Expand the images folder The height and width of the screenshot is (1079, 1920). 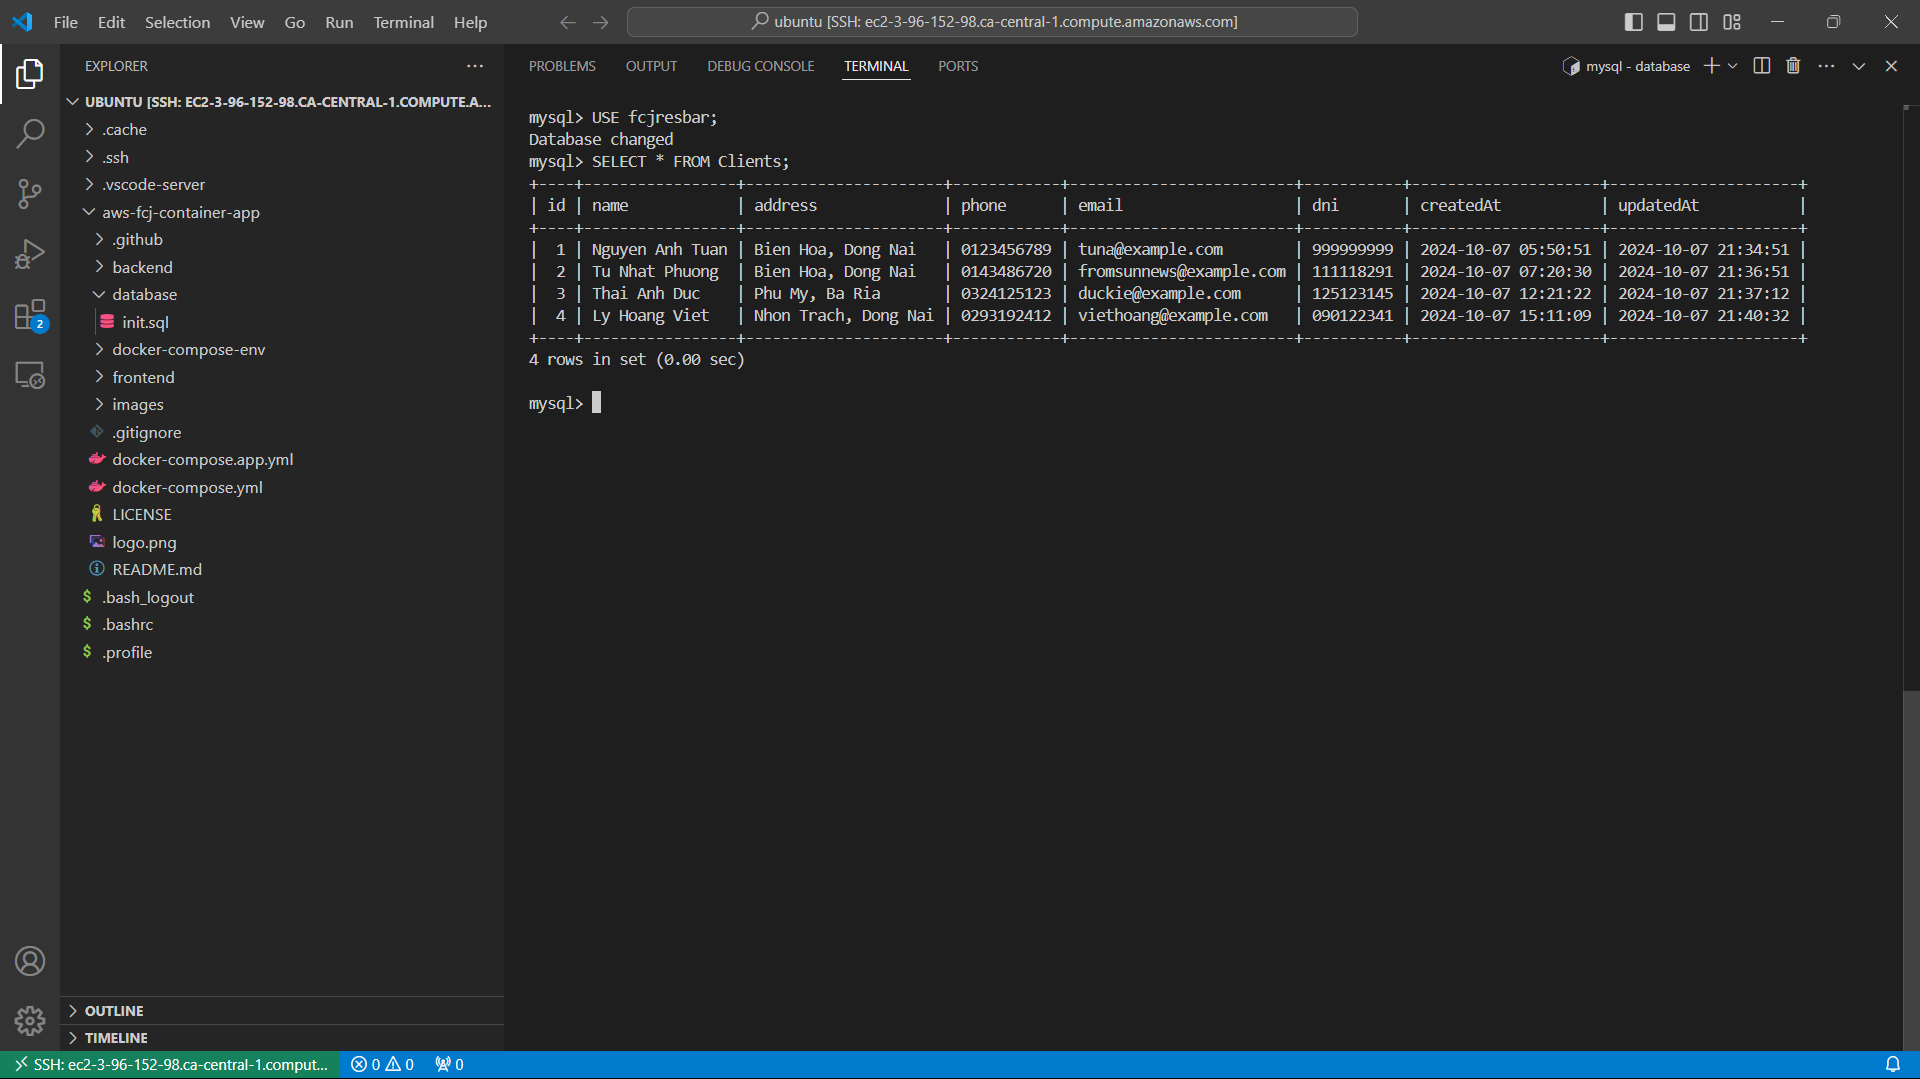[x=282, y=405]
